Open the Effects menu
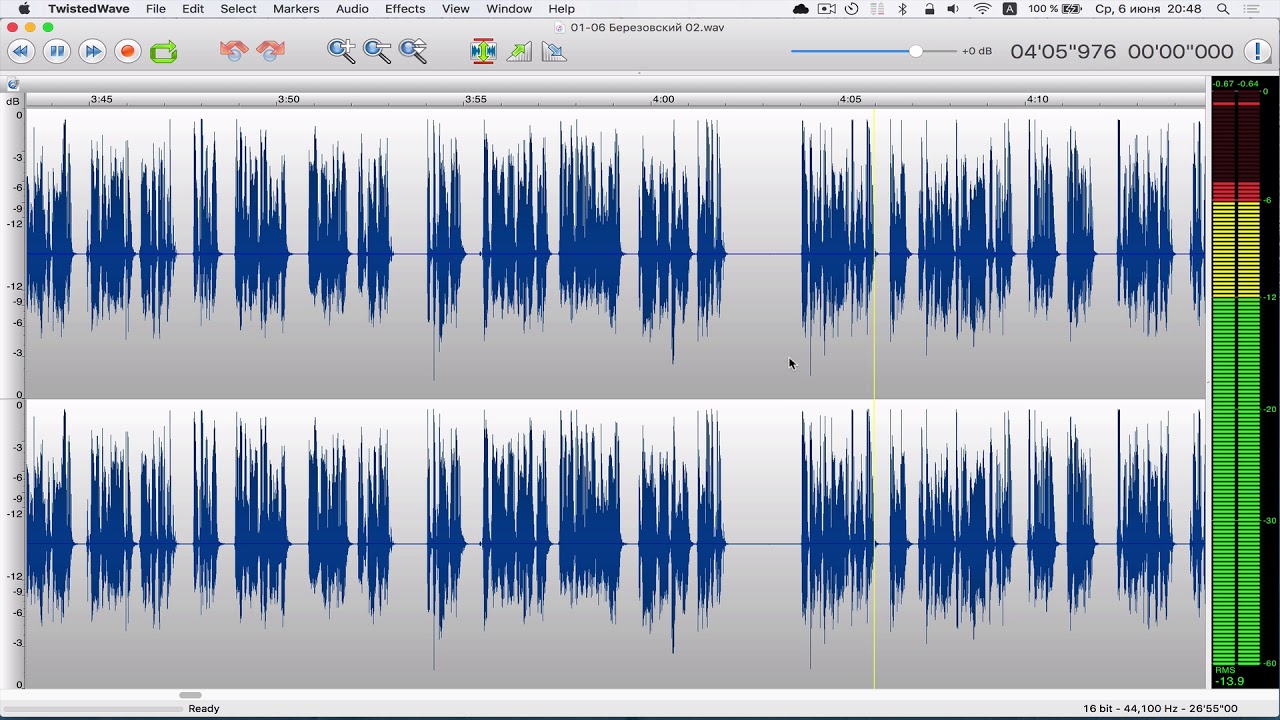Image resolution: width=1280 pixels, height=720 pixels. coord(405,9)
